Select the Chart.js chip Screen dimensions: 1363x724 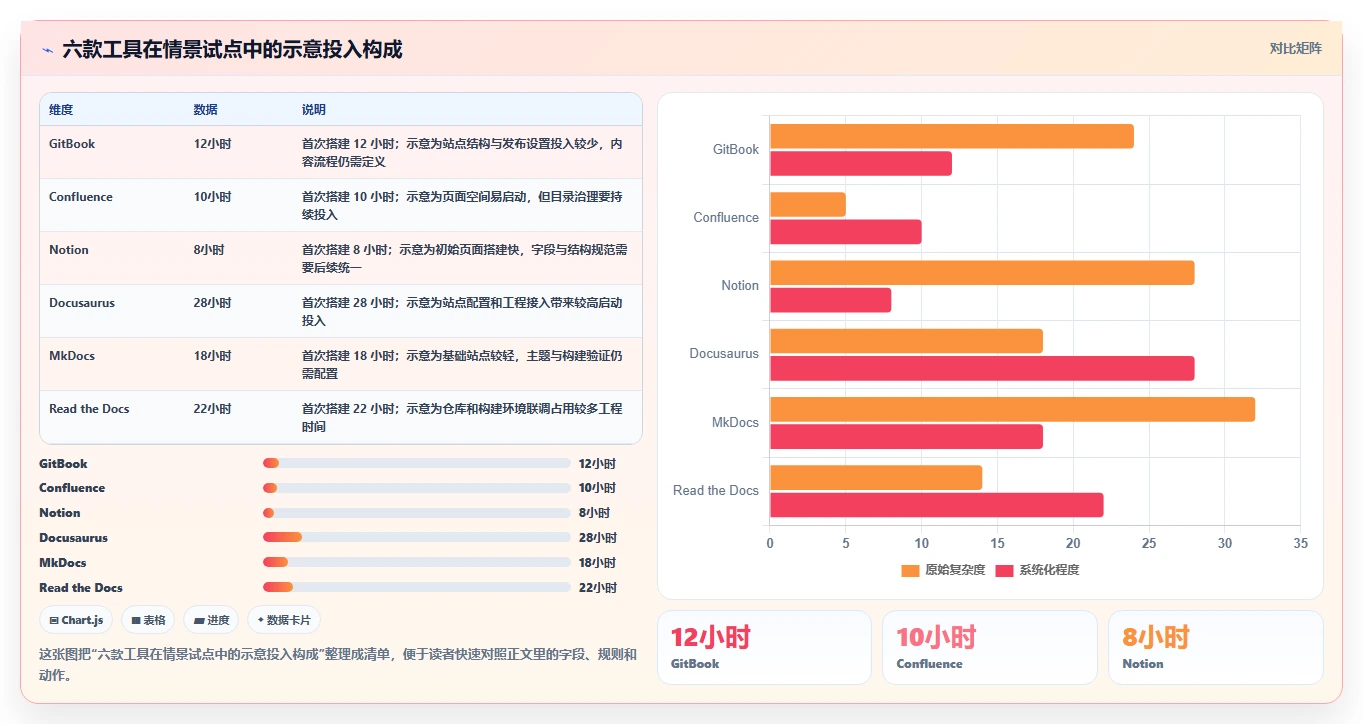point(76,620)
